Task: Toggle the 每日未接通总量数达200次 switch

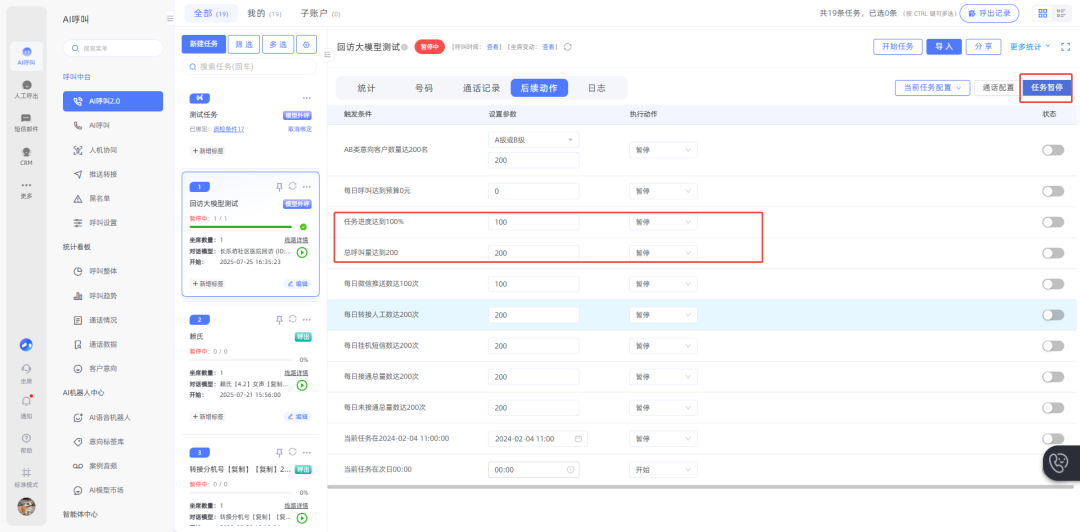Action: (1052, 408)
